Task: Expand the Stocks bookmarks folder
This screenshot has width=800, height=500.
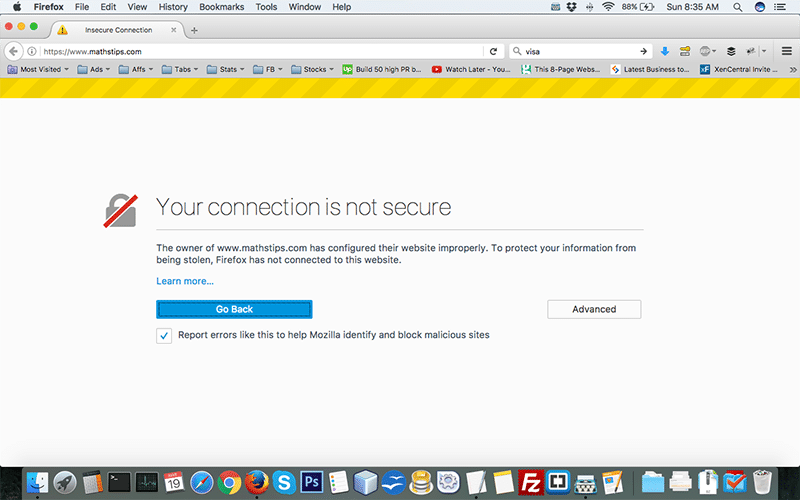Action: tap(312, 69)
